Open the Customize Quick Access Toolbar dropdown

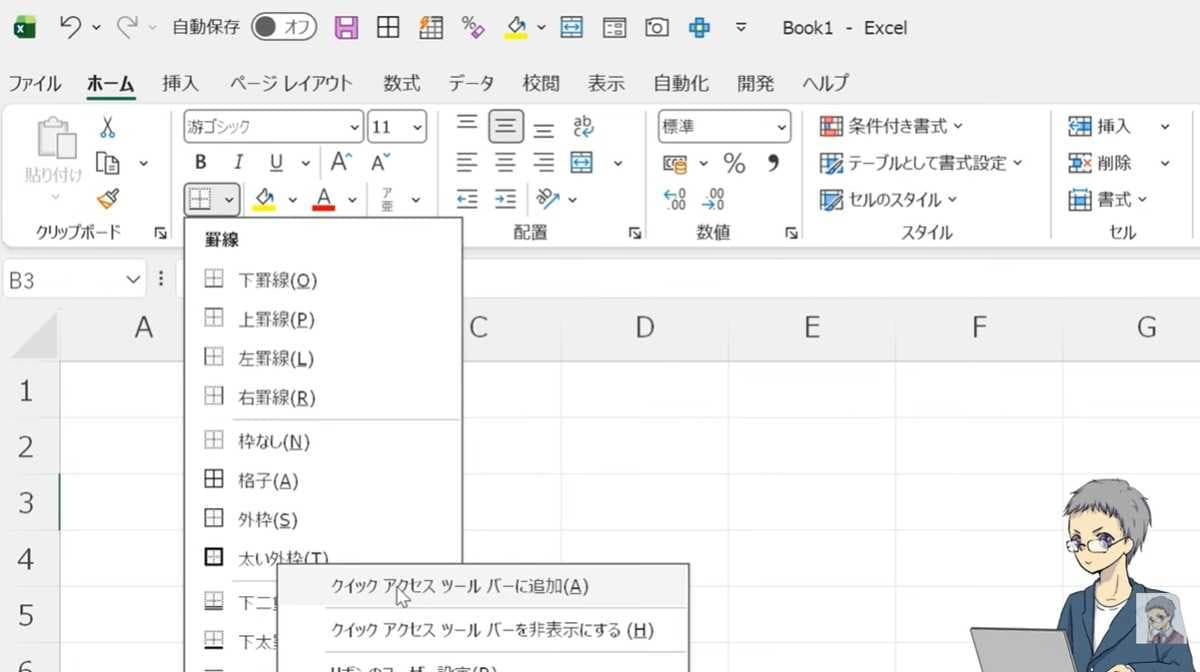(741, 27)
